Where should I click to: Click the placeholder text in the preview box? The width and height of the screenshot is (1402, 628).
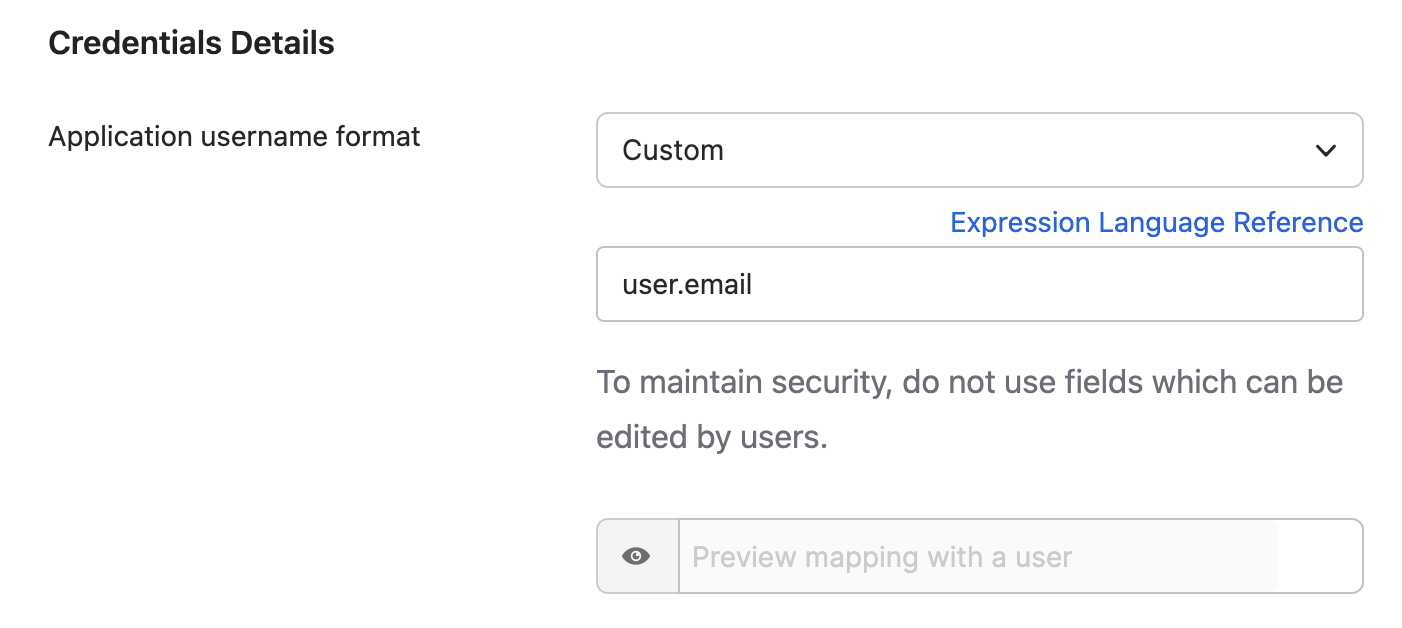click(882, 557)
